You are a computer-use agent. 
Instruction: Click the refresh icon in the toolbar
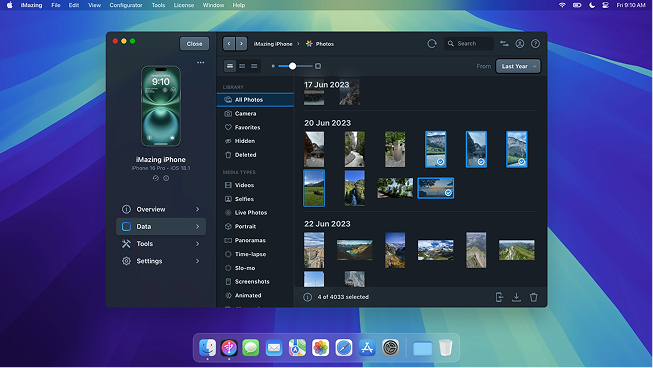pyautogui.click(x=432, y=44)
